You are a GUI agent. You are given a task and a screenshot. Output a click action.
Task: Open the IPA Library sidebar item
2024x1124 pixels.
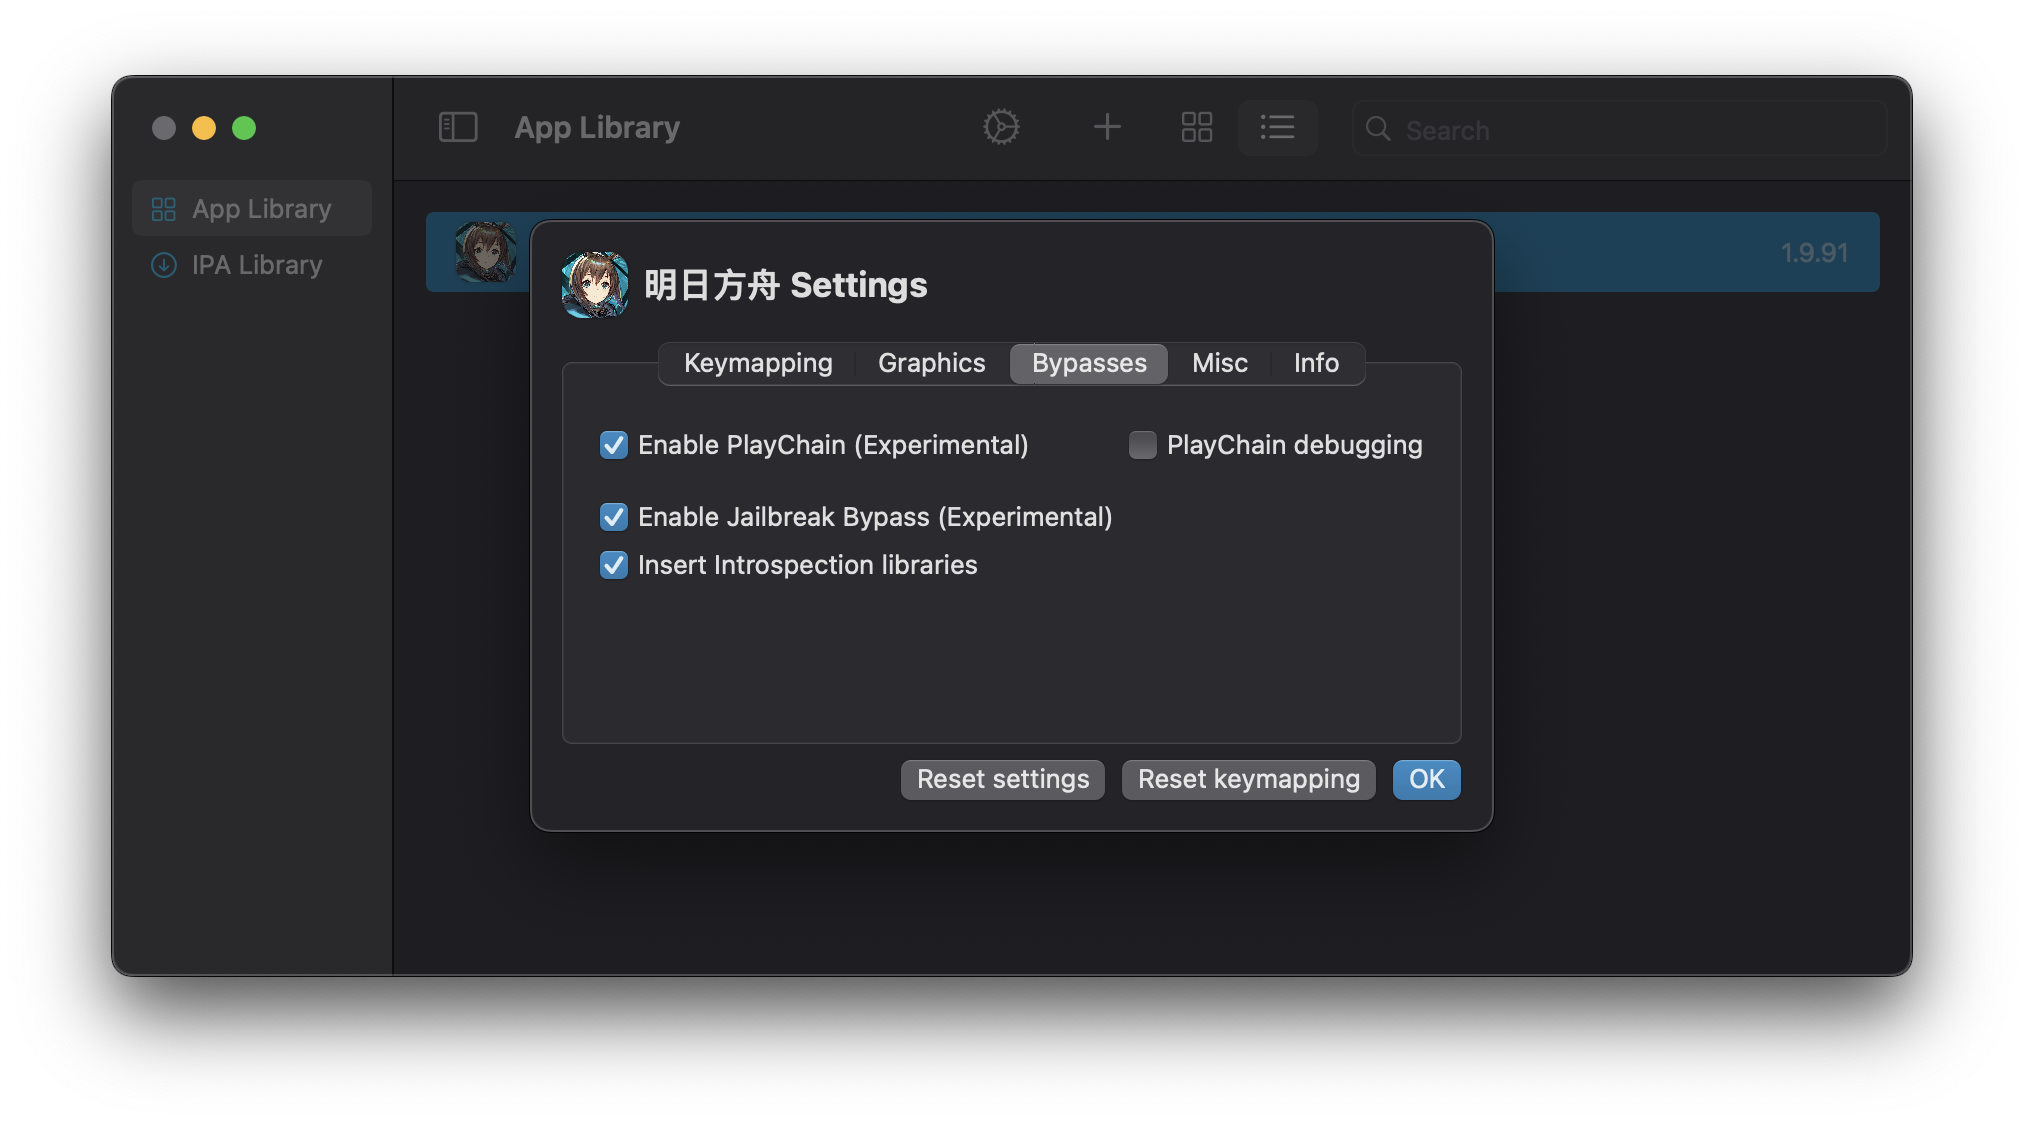pyautogui.click(x=256, y=265)
